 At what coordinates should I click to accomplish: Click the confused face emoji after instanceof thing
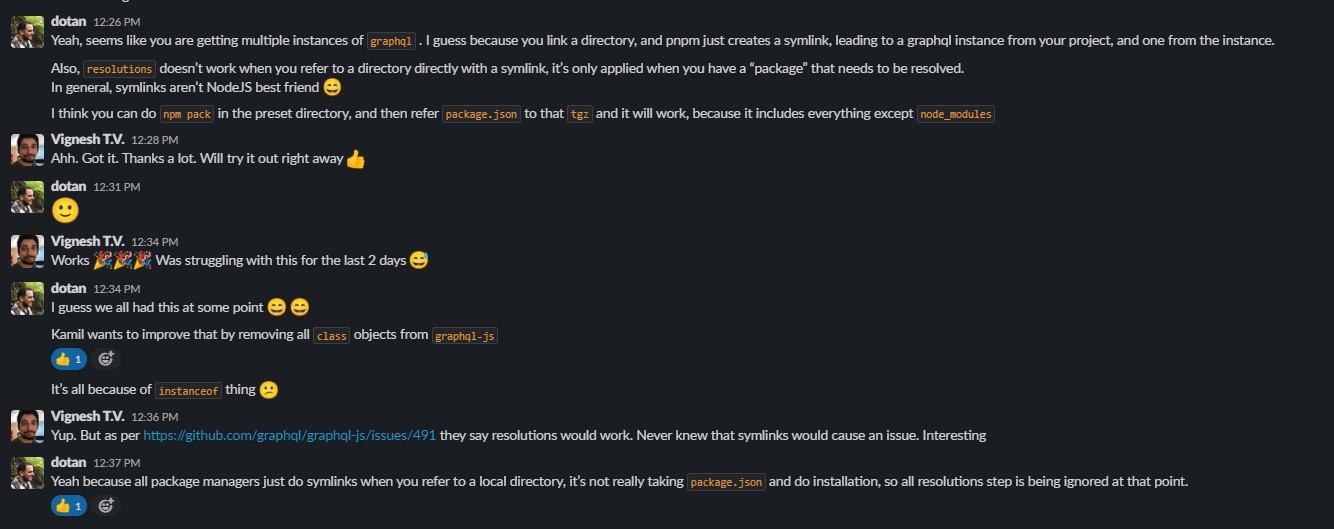pyautogui.click(x=268, y=390)
